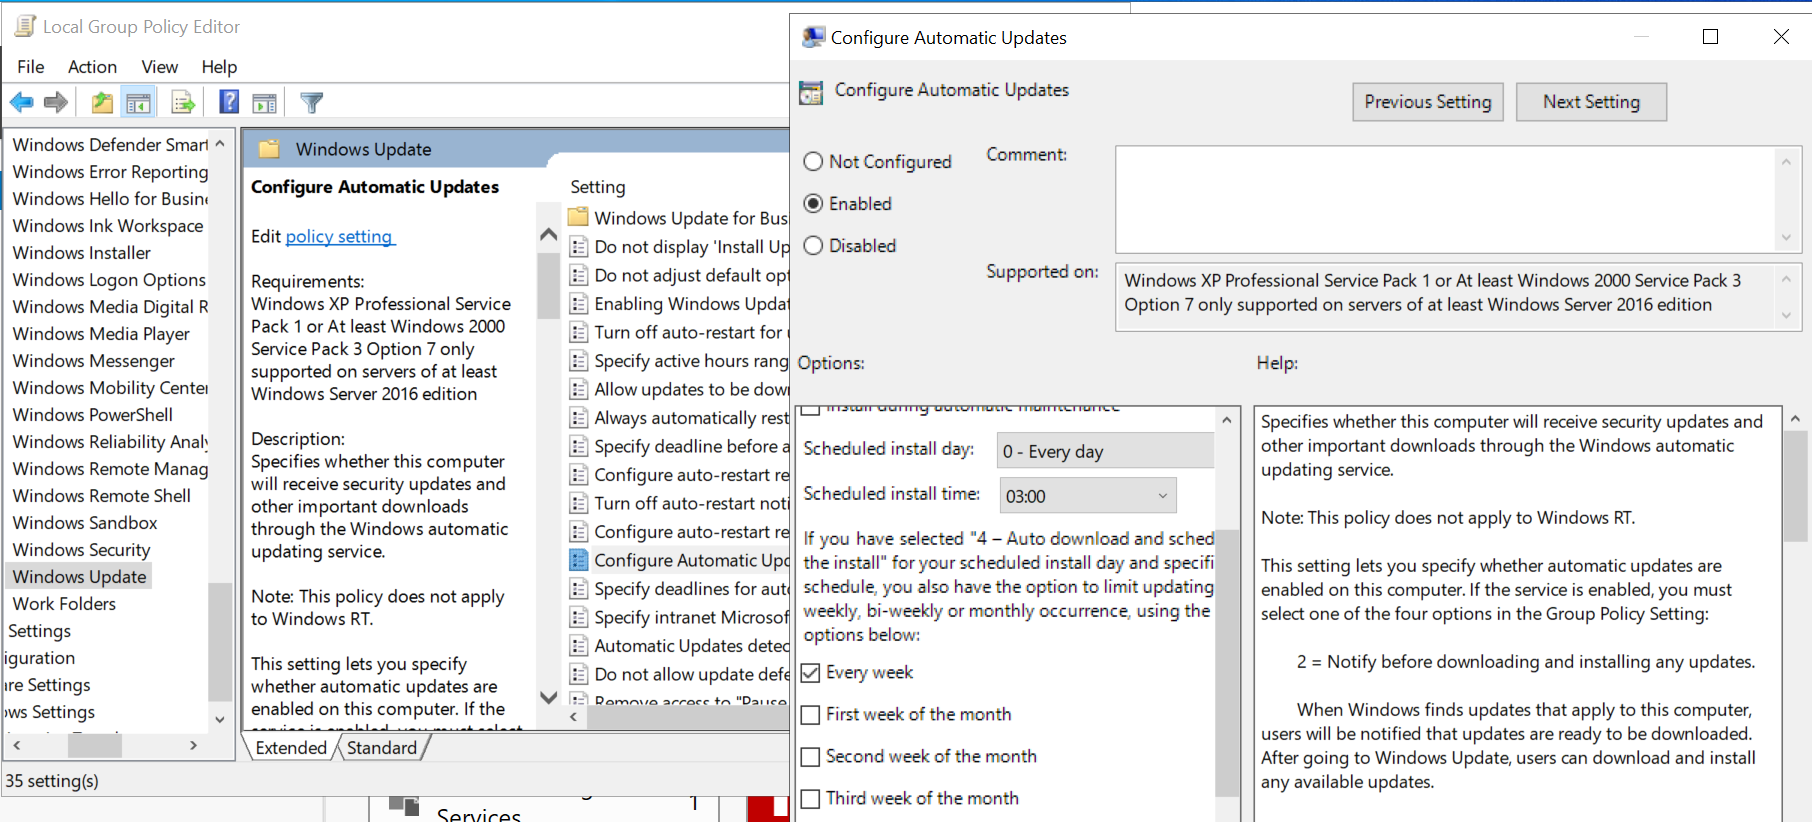Screen dimensions: 1812x822
Task: Click the Help panel vertical scrollbar thumb
Action: pyautogui.click(x=1796, y=486)
